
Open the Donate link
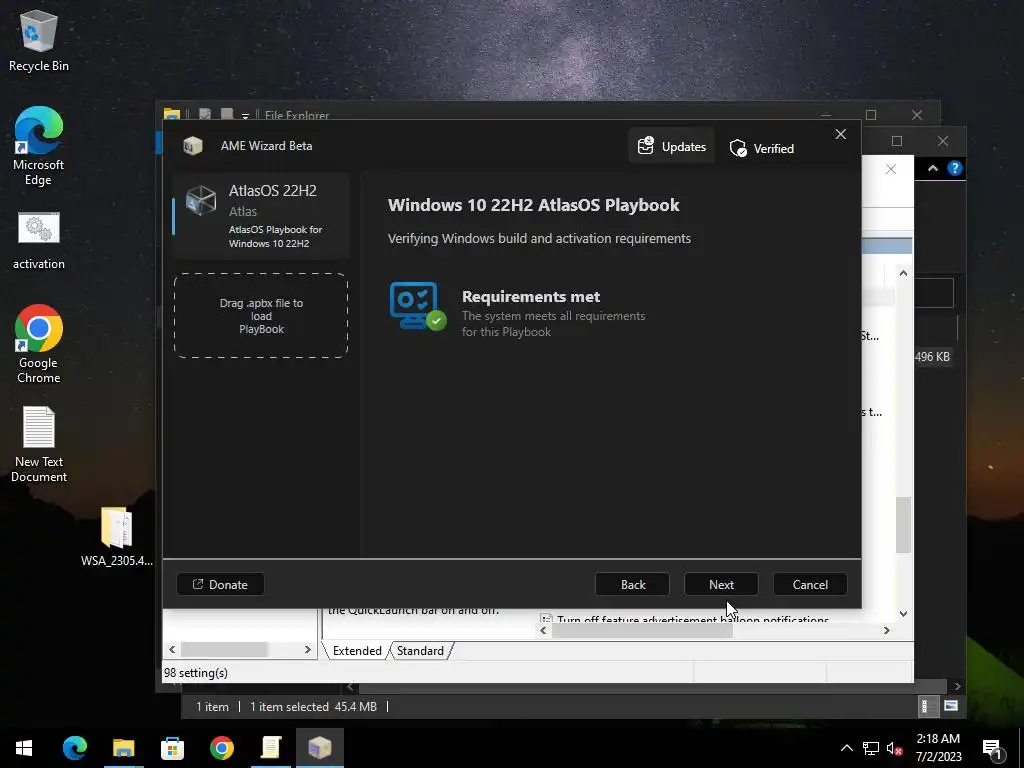click(x=220, y=584)
